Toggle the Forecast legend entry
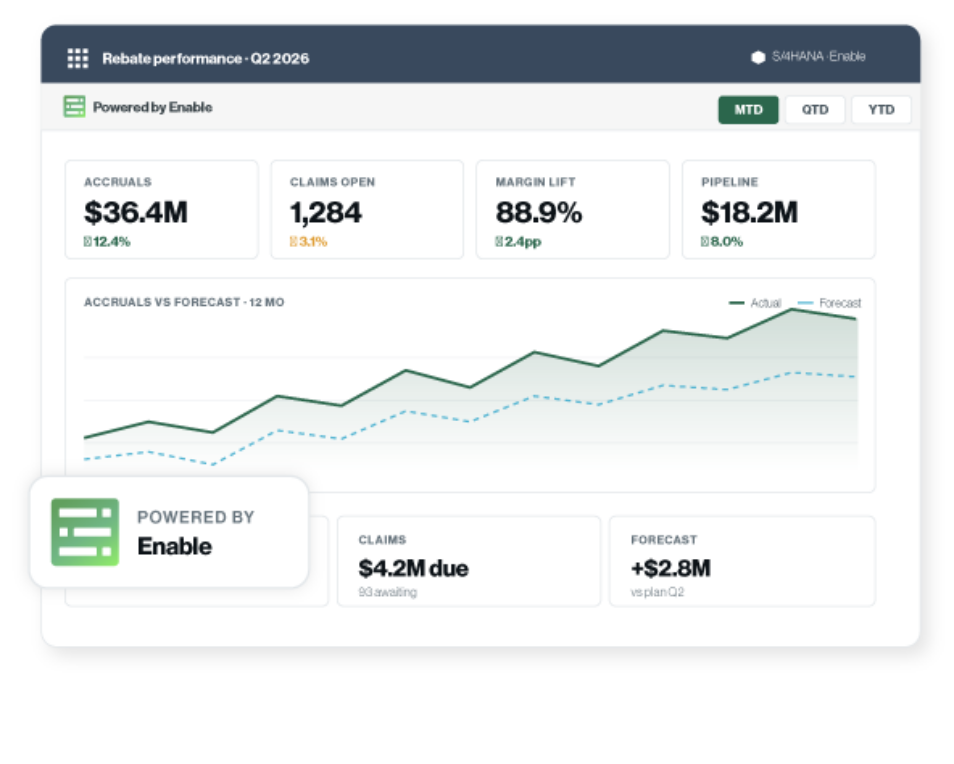 tap(829, 303)
